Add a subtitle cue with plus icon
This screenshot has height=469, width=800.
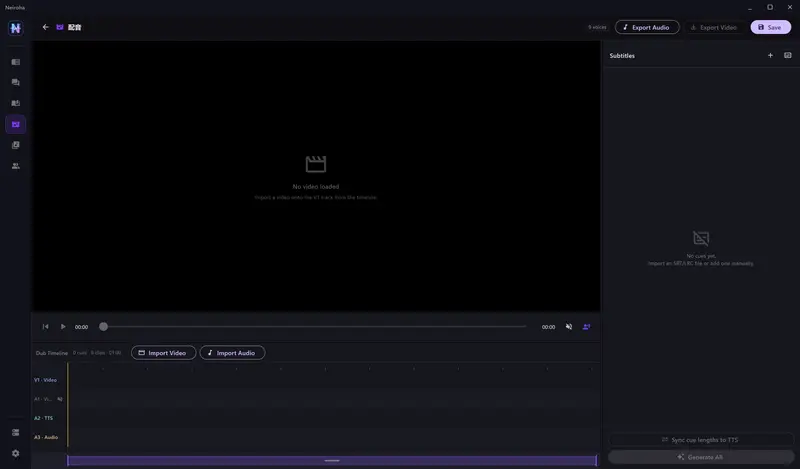770,55
